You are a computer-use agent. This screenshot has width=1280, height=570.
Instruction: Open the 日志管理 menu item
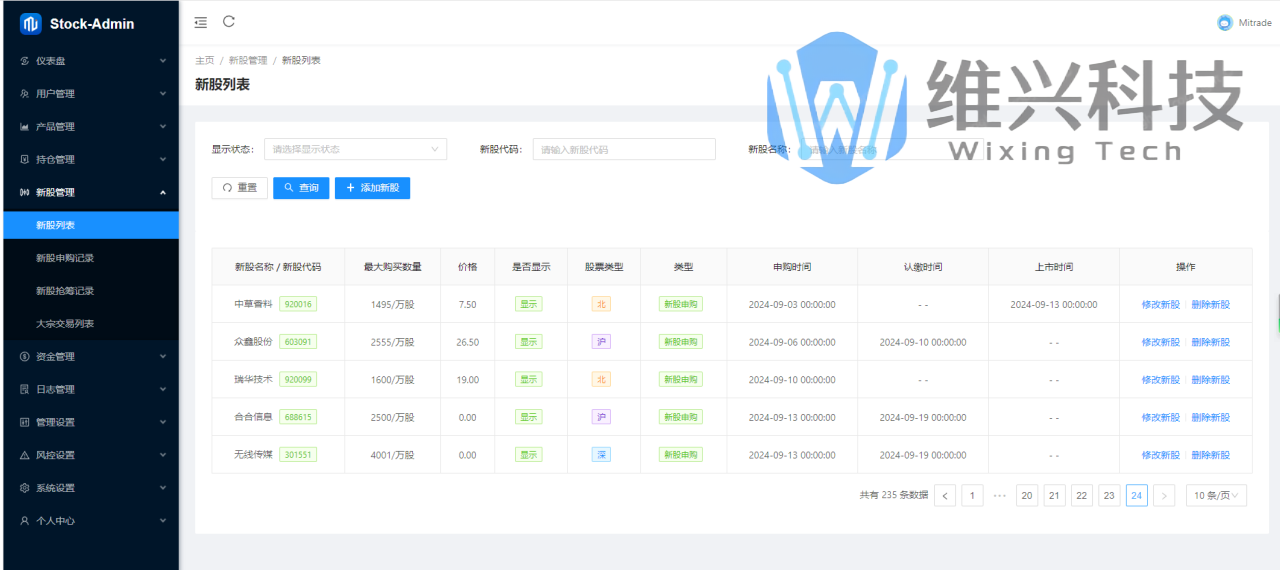point(90,390)
